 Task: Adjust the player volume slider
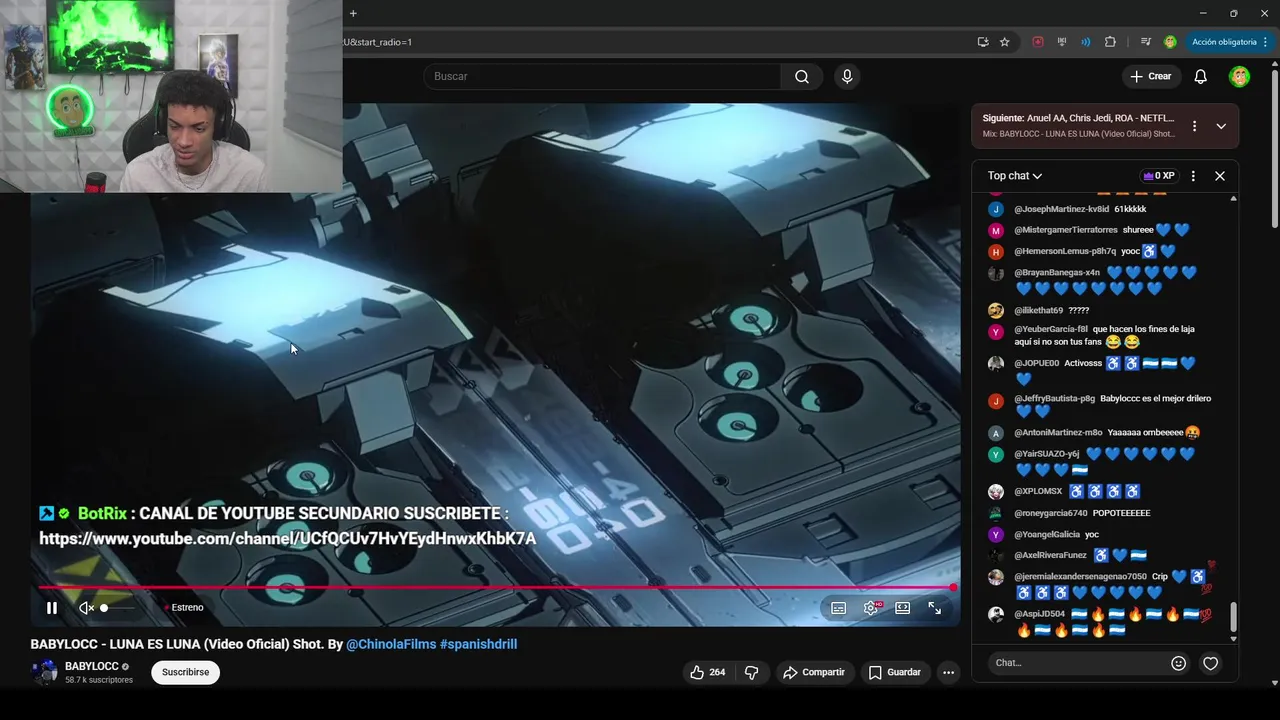tap(117, 607)
